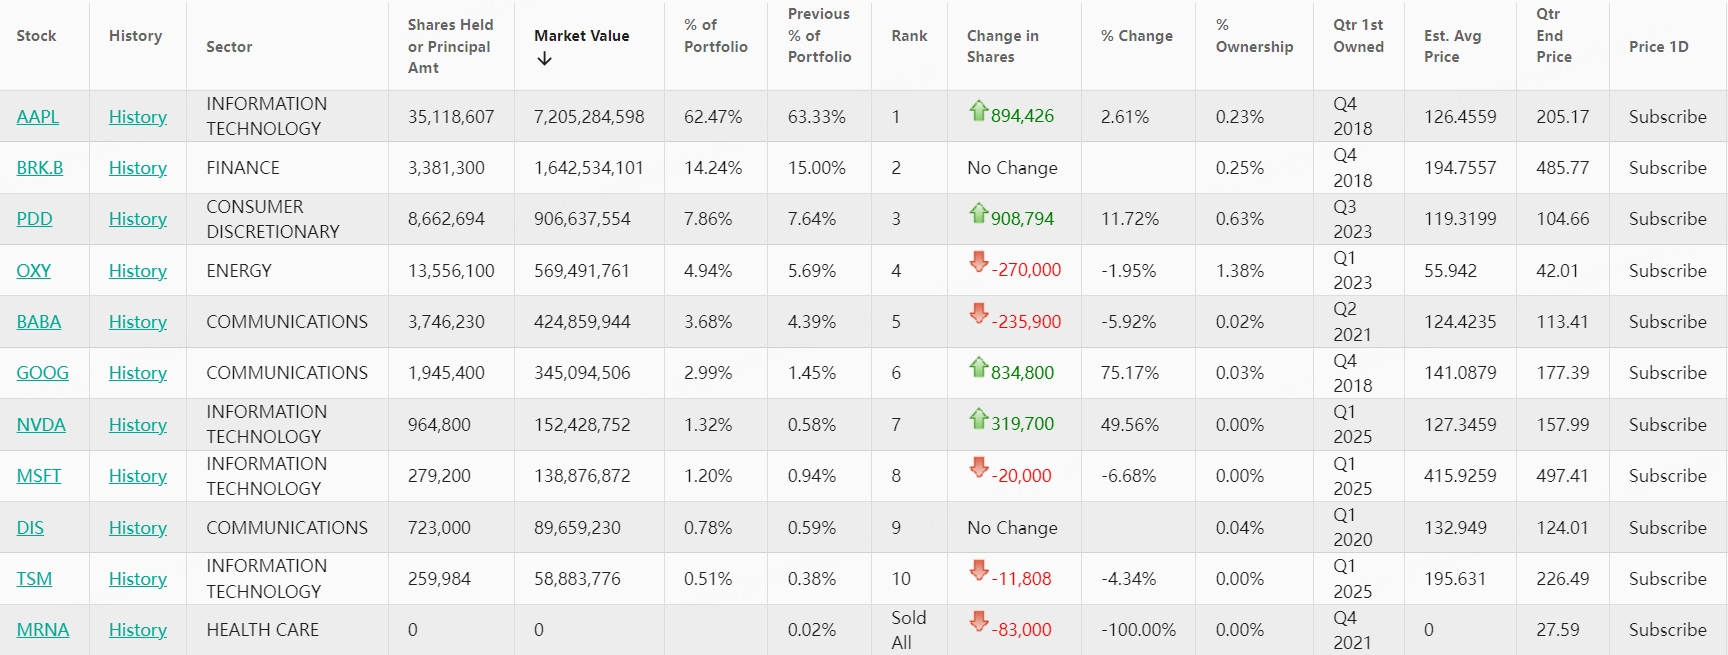The height and width of the screenshot is (655, 1728).
Task: View History for PDD
Action: coord(138,219)
